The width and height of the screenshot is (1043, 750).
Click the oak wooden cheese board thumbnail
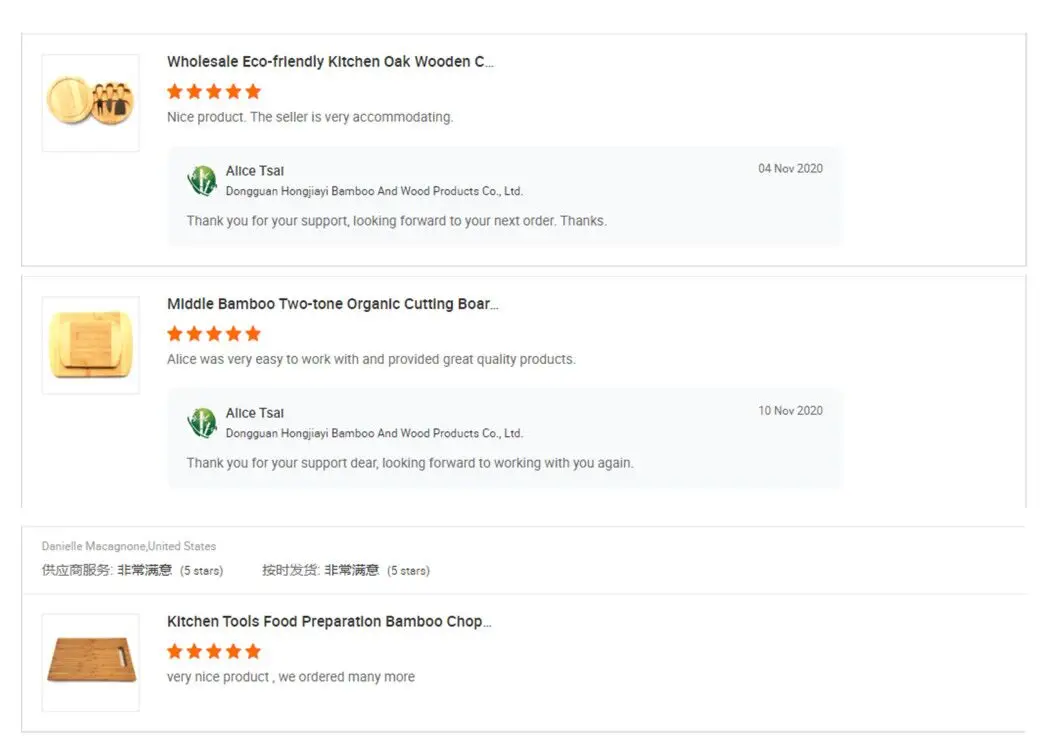point(90,102)
